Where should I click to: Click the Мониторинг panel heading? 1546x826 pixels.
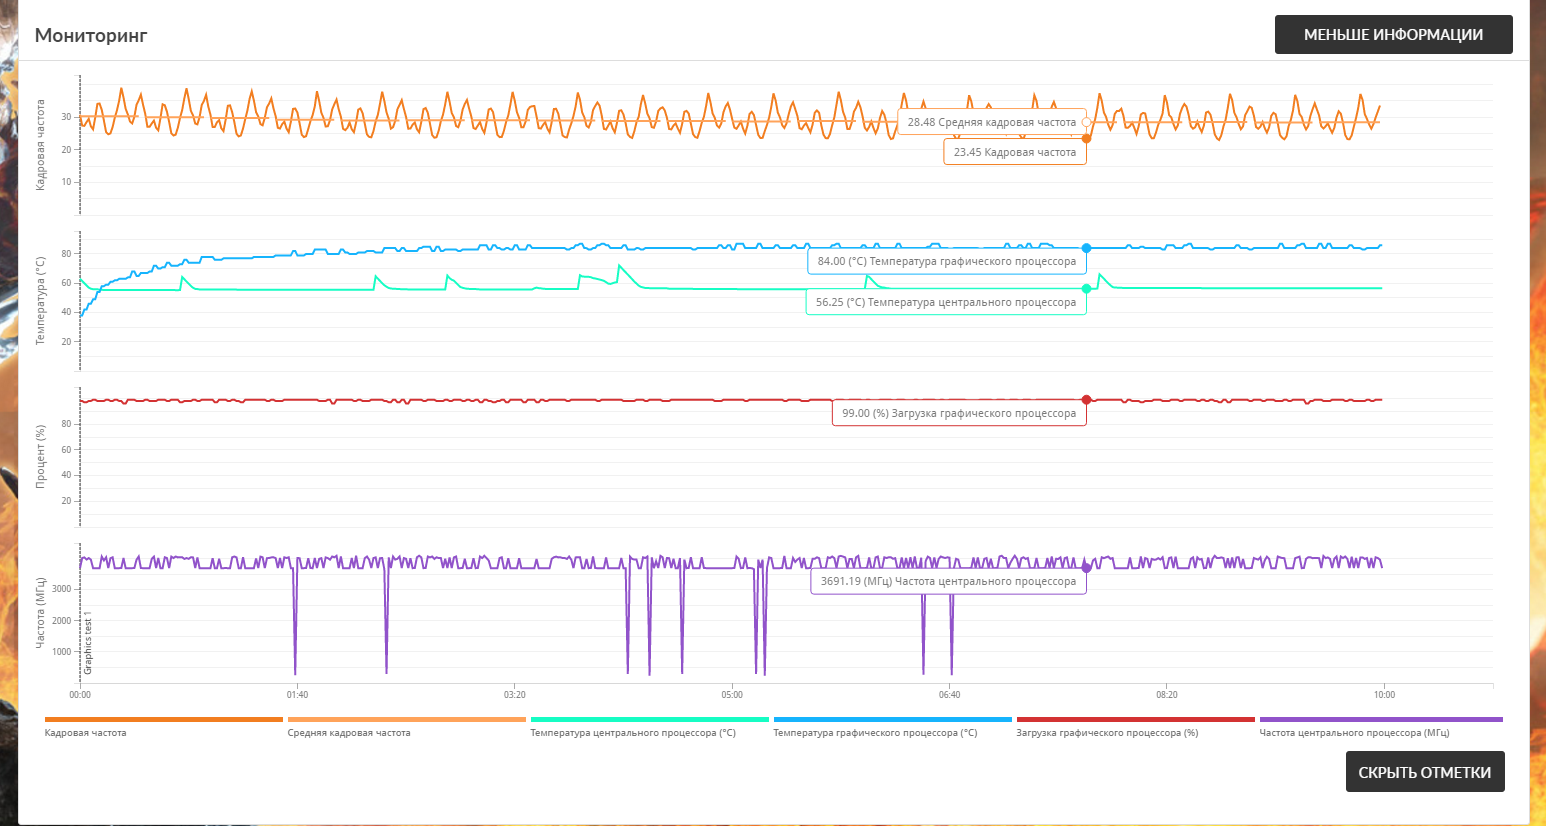click(x=91, y=35)
